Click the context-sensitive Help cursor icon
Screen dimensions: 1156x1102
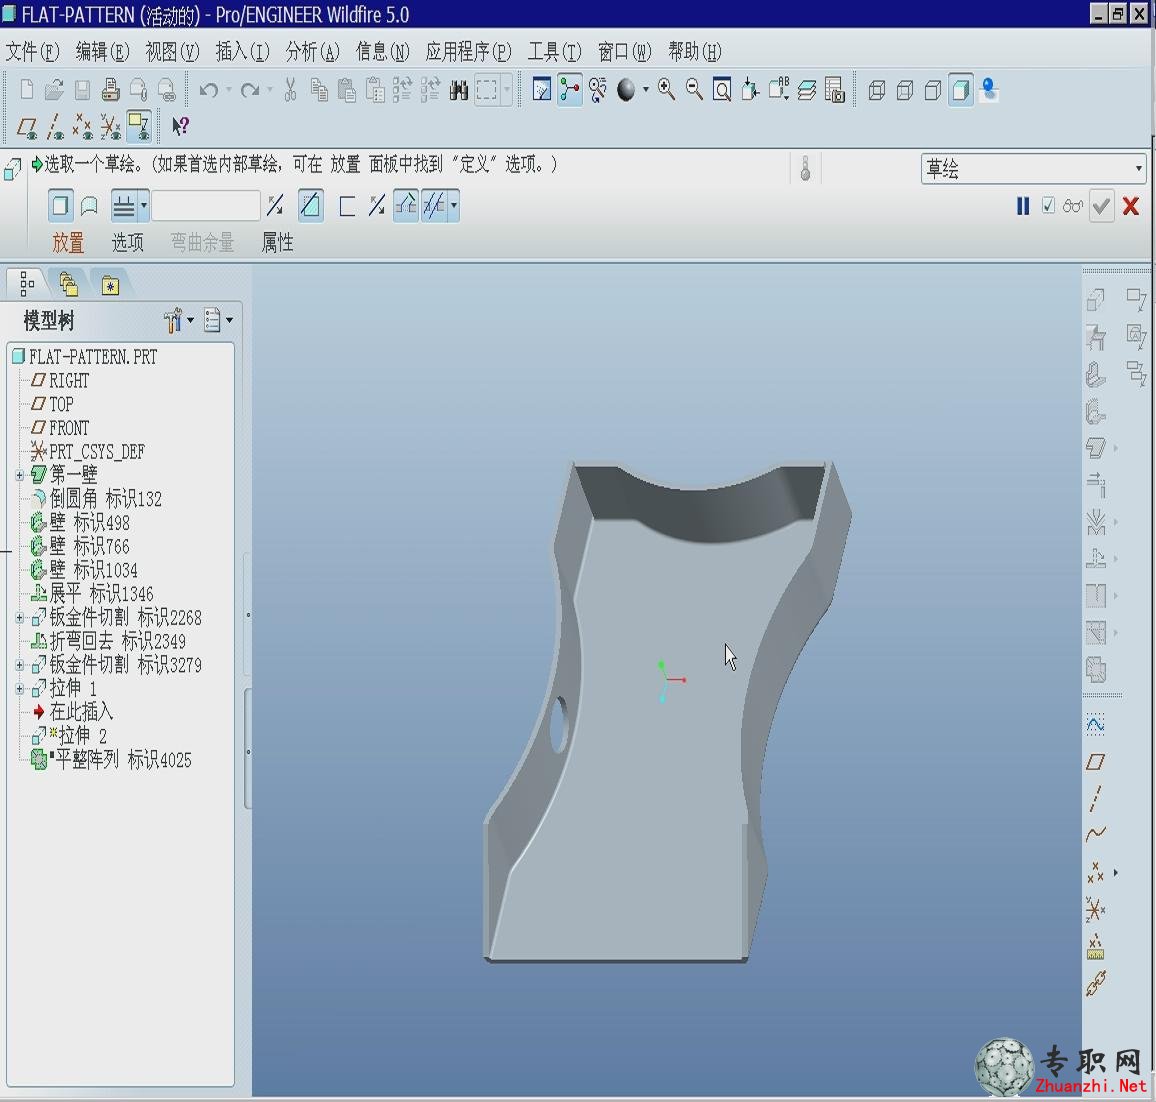(180, 127)
